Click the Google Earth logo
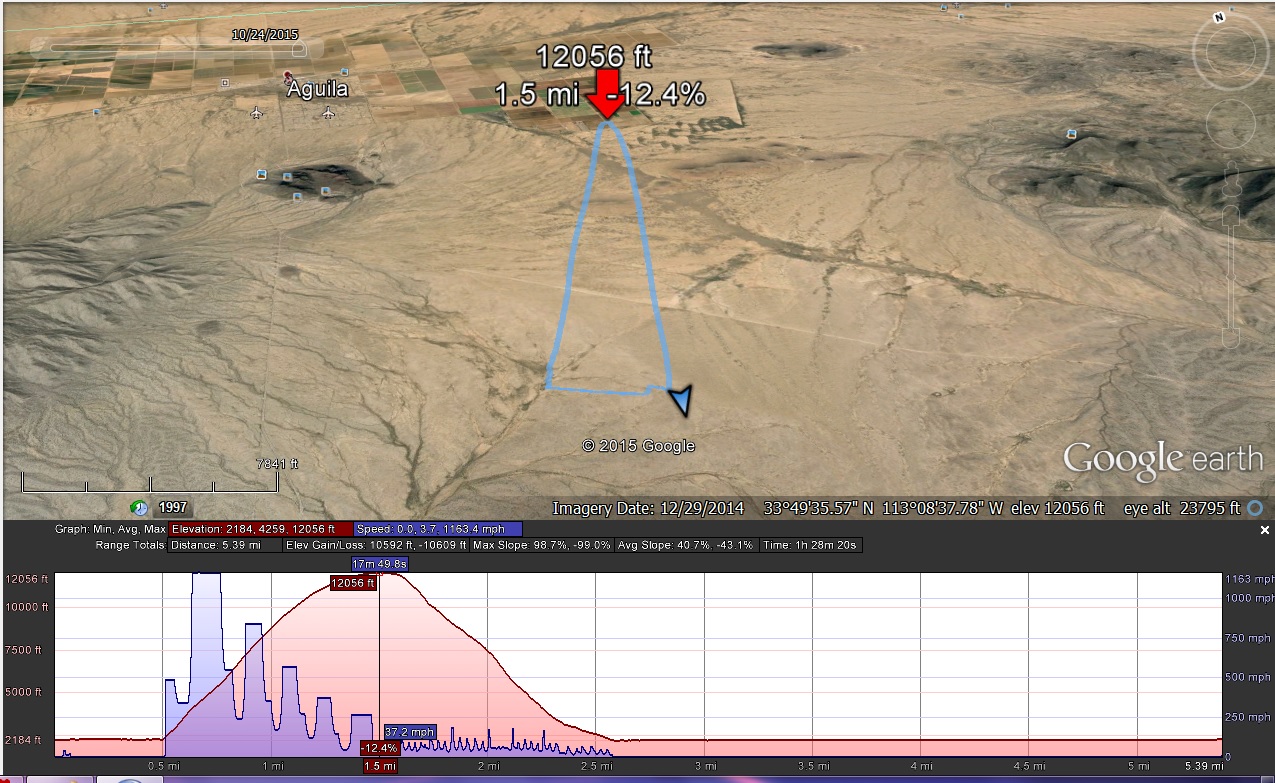Screen dimensions: 1275x783 pyautogui.click(x=1162, y=460)
